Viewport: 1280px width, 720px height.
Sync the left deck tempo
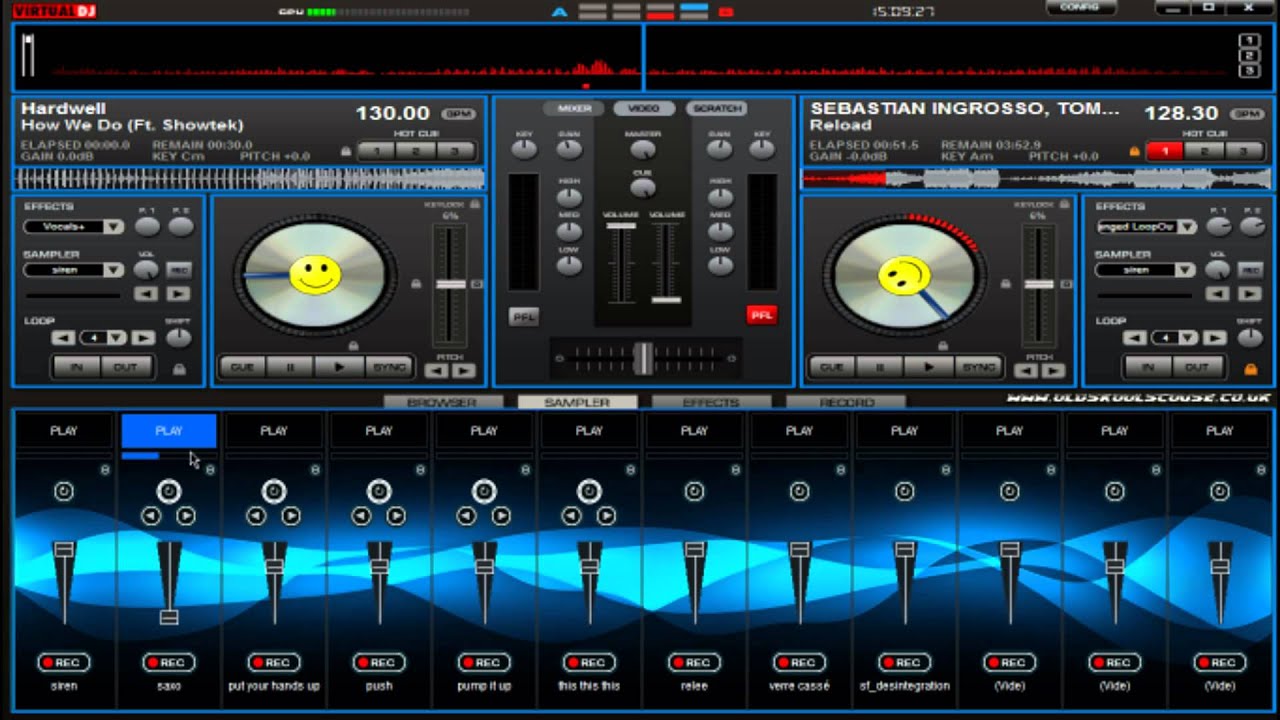(x=389, y=367)
